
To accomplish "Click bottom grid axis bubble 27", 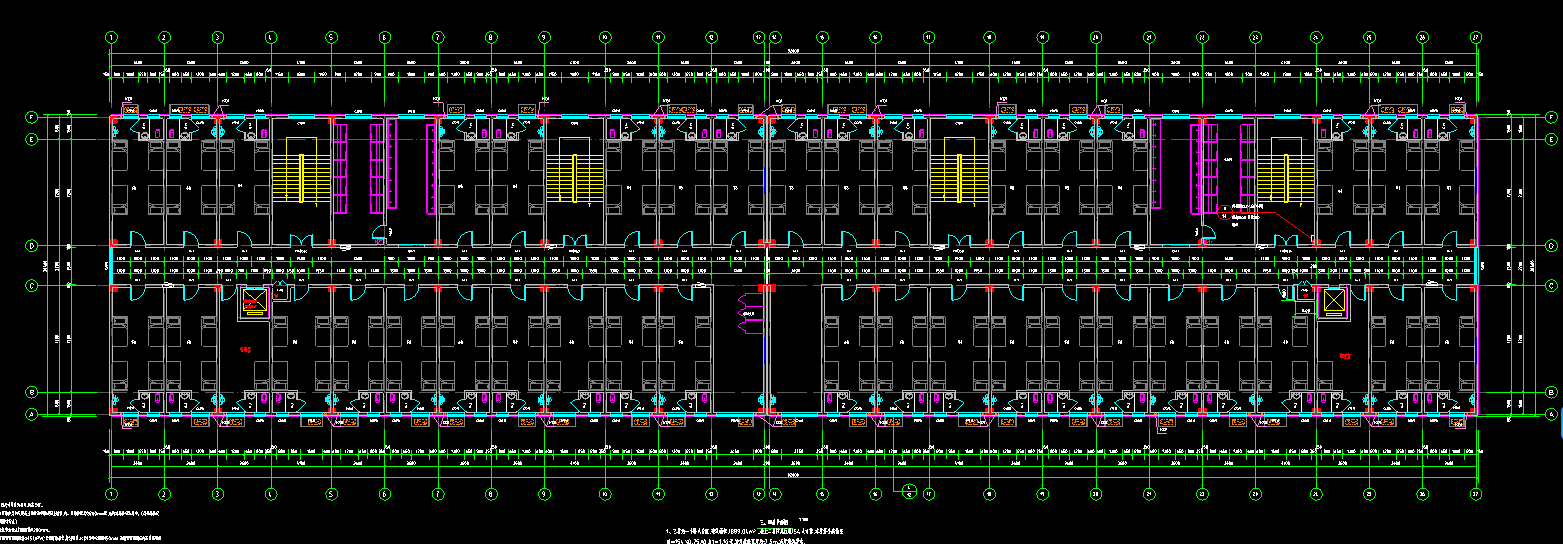I will point(1475,494).
